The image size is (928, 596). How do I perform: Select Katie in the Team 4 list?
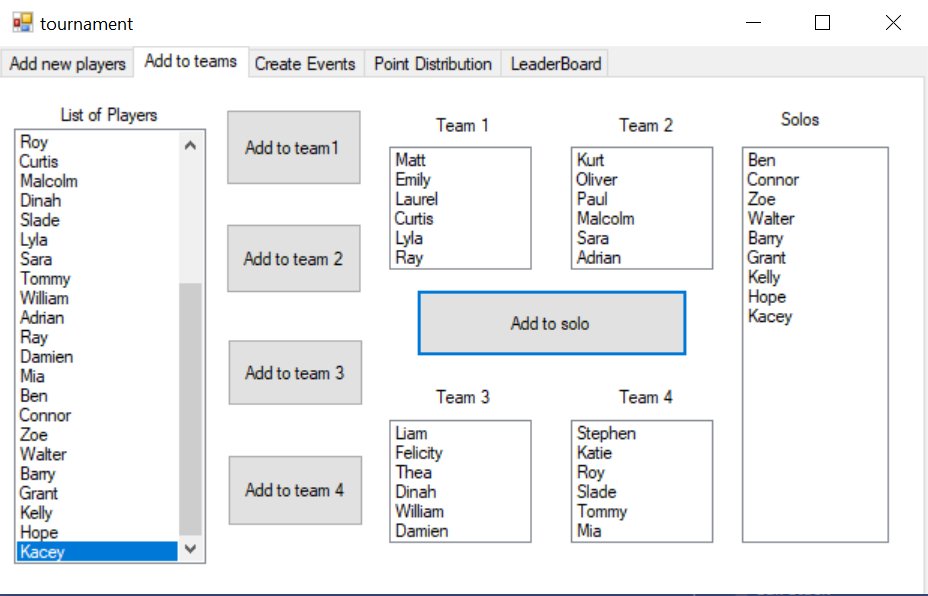pos(642,453)
